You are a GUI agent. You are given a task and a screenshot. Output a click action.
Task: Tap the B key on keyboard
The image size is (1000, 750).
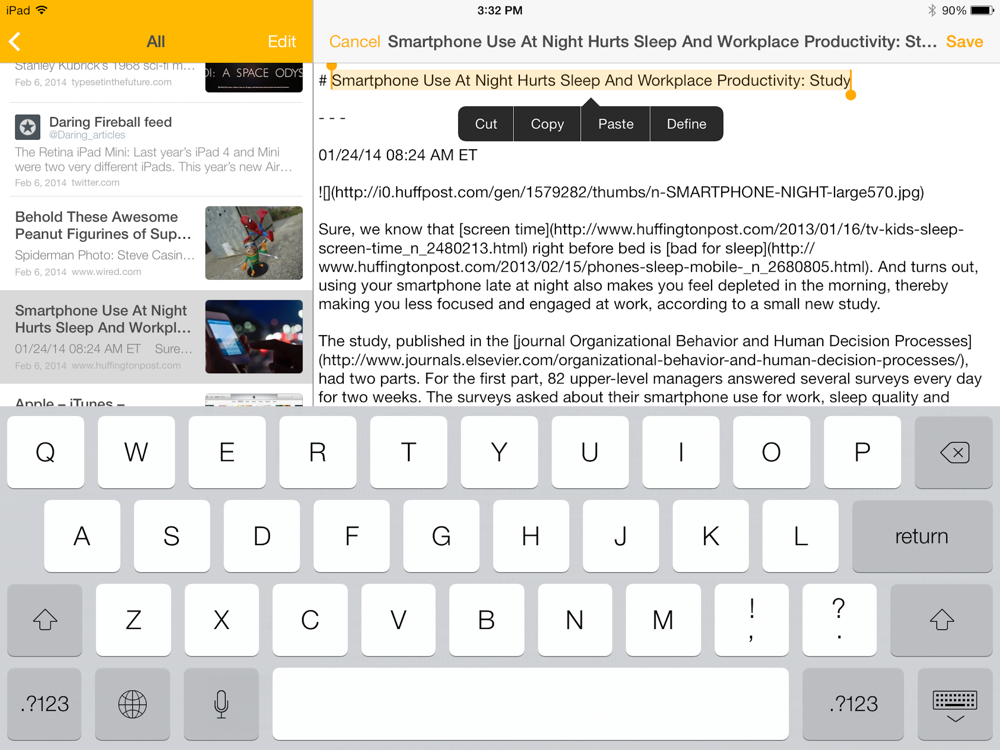(487, 620)
